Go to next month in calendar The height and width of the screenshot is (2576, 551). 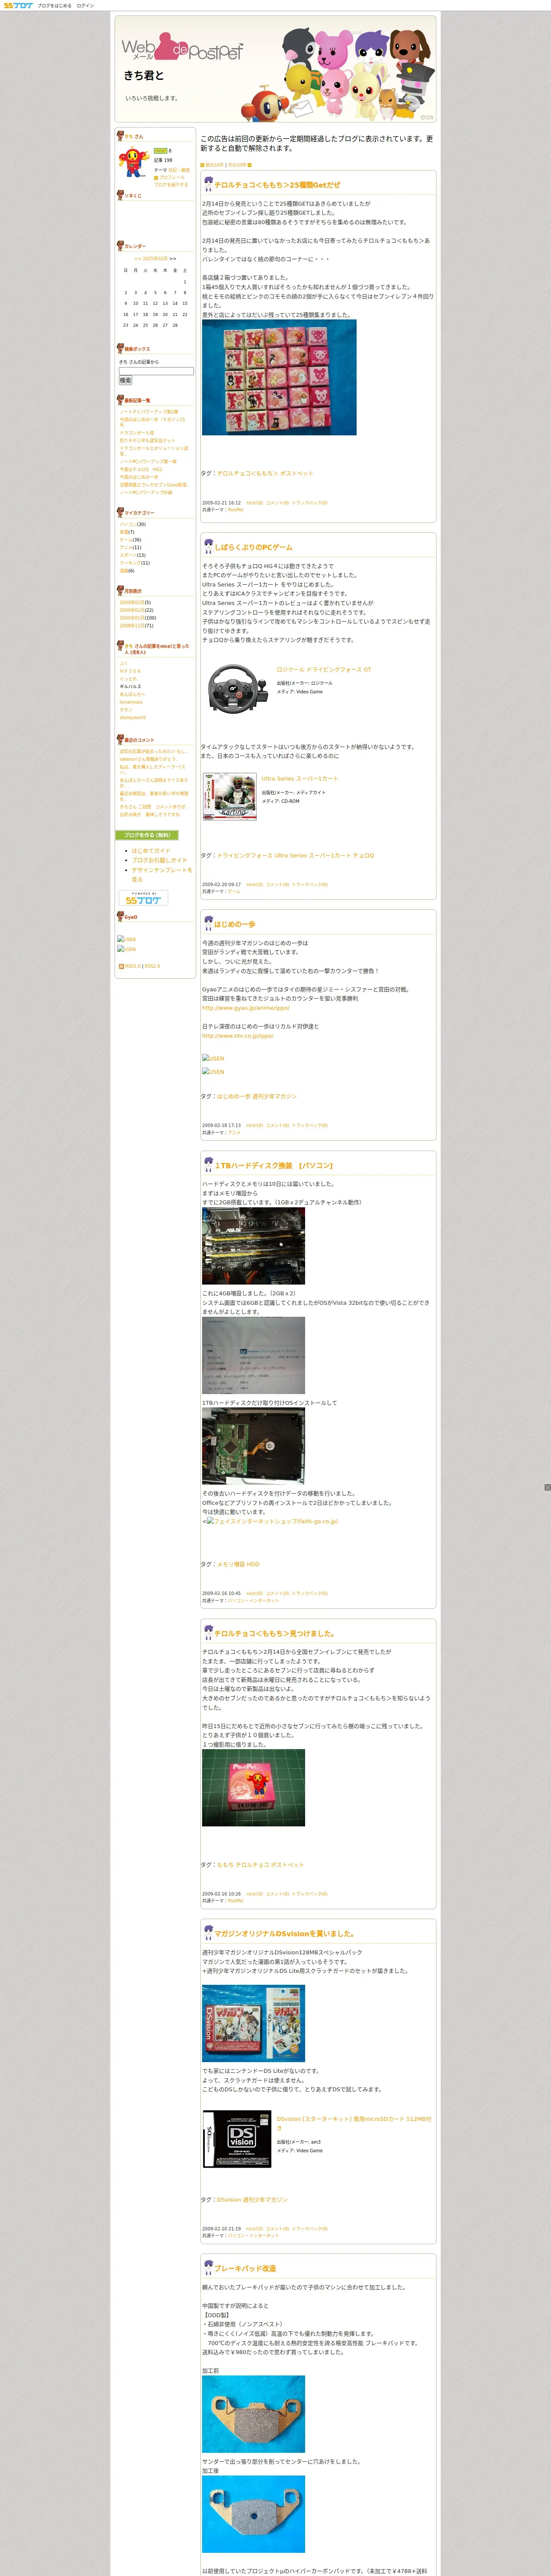click(173, 259)
